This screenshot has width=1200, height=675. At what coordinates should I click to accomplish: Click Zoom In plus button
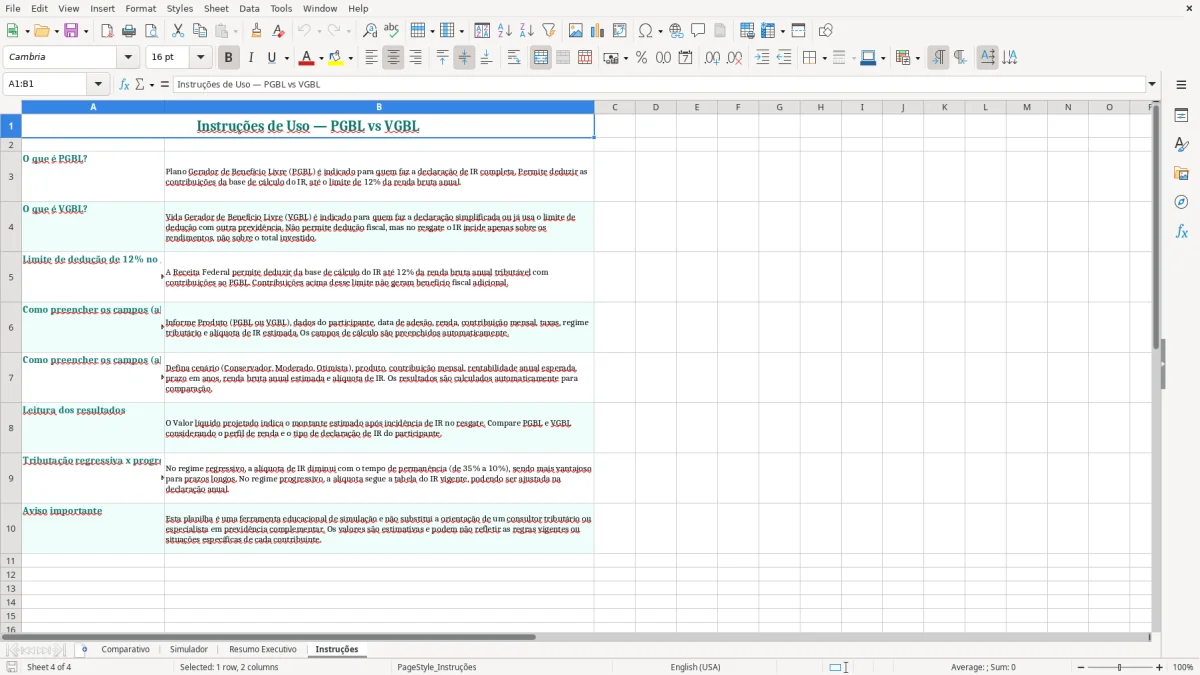pyautogui.click(x=1160, y=667)
